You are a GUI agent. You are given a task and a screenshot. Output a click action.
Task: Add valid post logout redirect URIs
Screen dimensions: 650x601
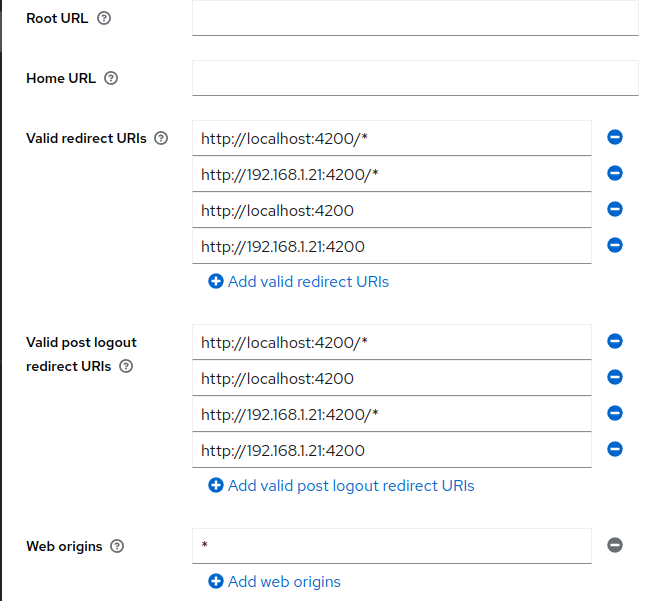pos(341,485)
